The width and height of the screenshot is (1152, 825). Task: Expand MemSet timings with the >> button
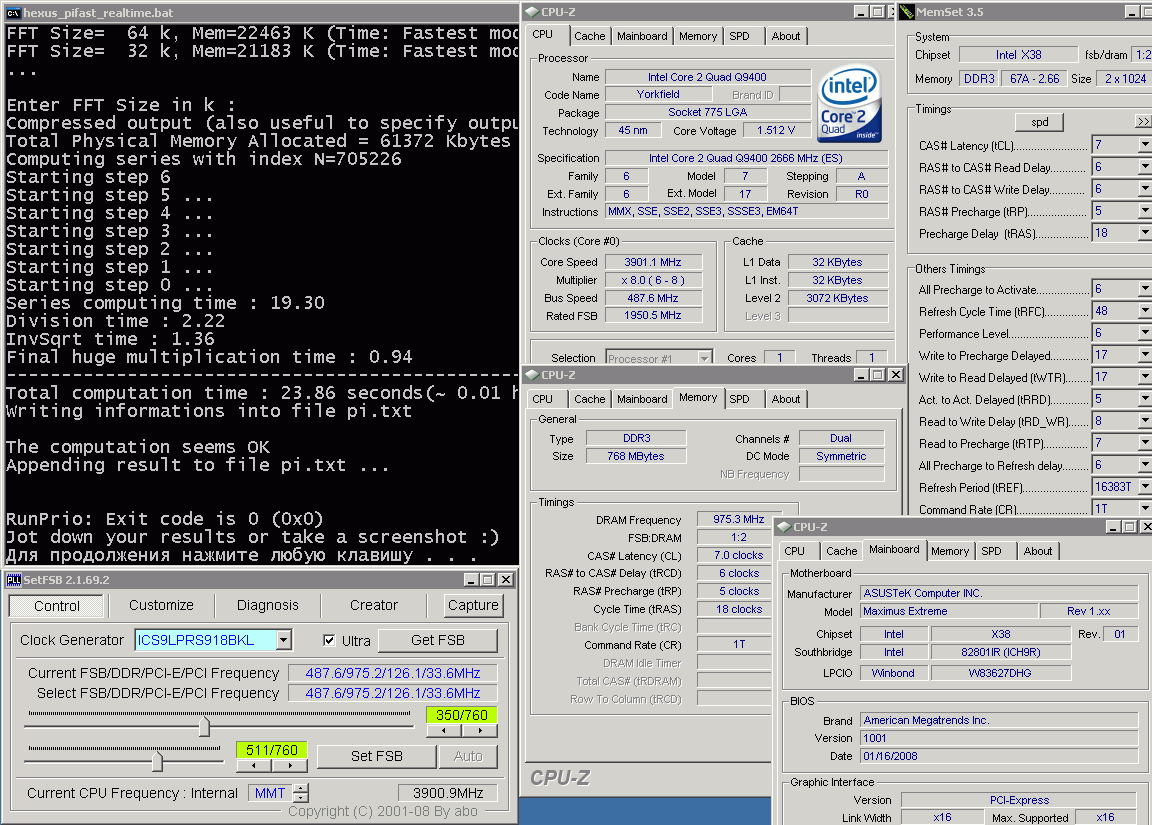click(x=1143, y=122)
